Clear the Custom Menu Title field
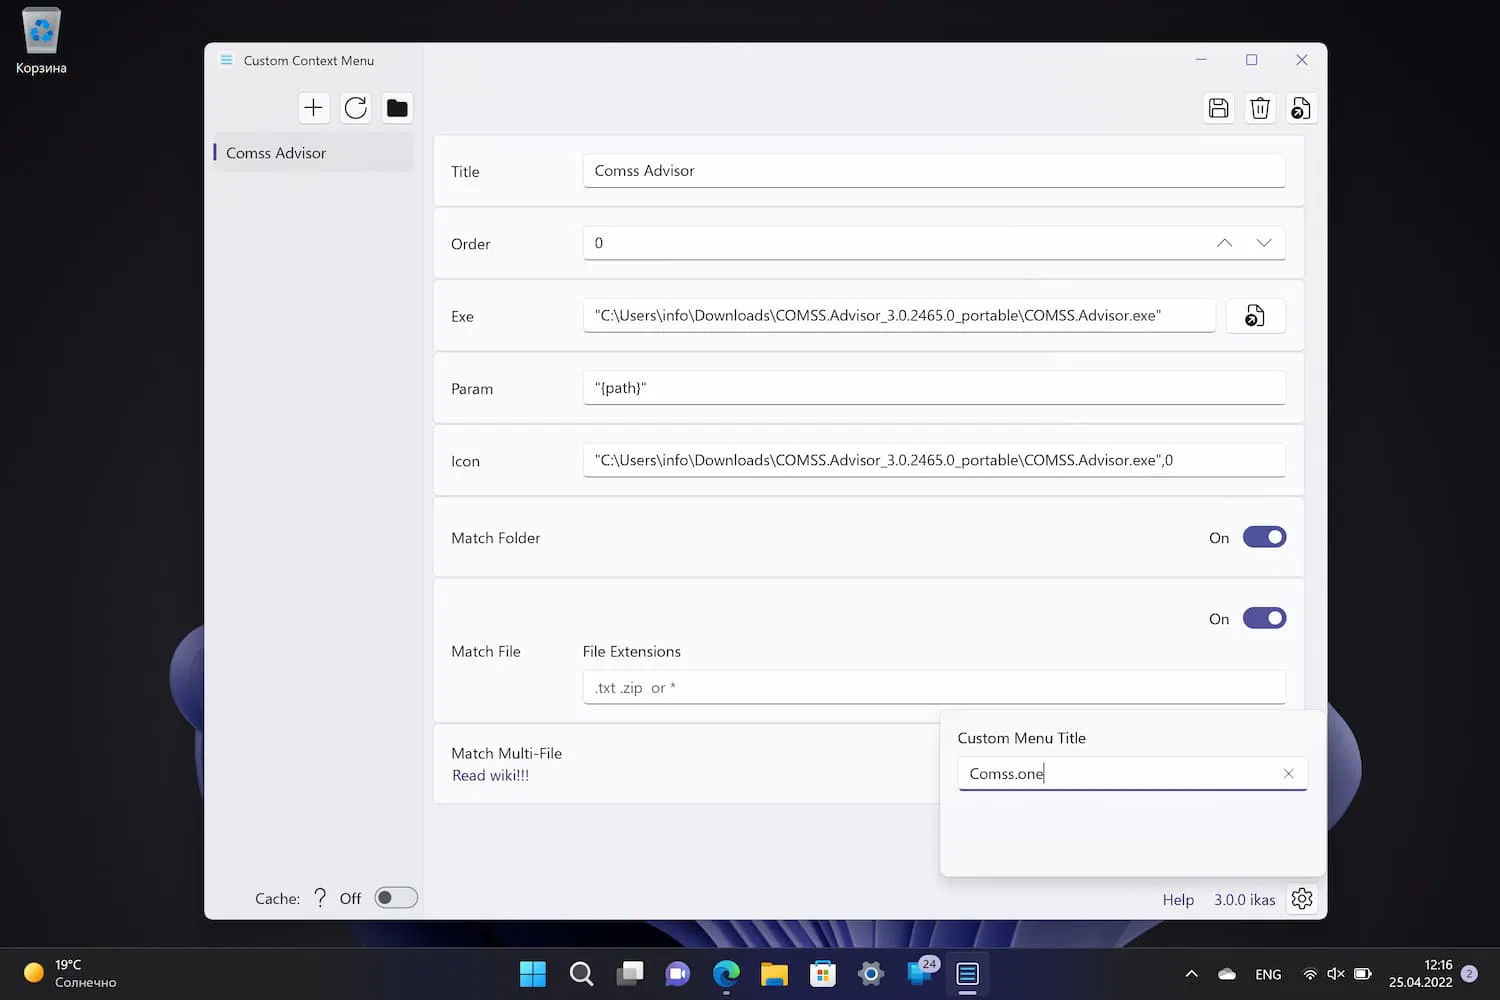Screen dimensions: 1500x1000 pyautogui.click(x=1288, y=774)
